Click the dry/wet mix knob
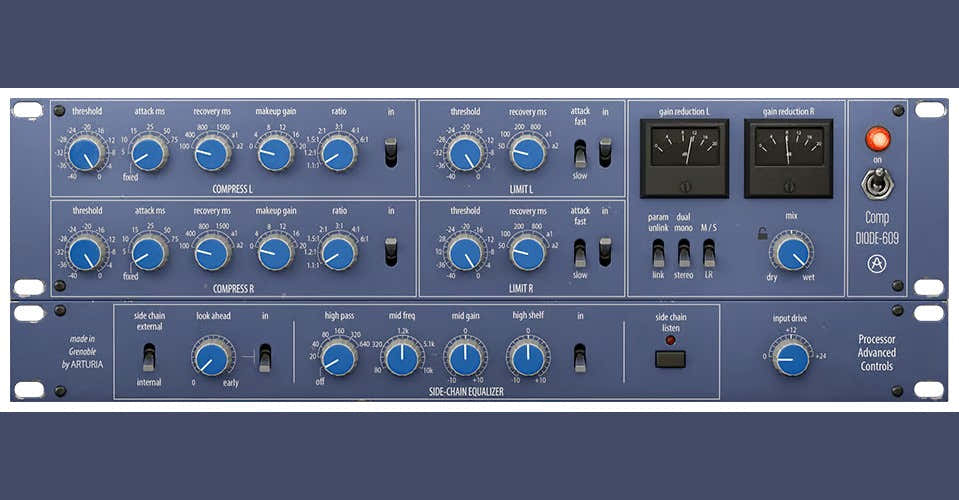 pyautogui.click(x=792, y=253)
